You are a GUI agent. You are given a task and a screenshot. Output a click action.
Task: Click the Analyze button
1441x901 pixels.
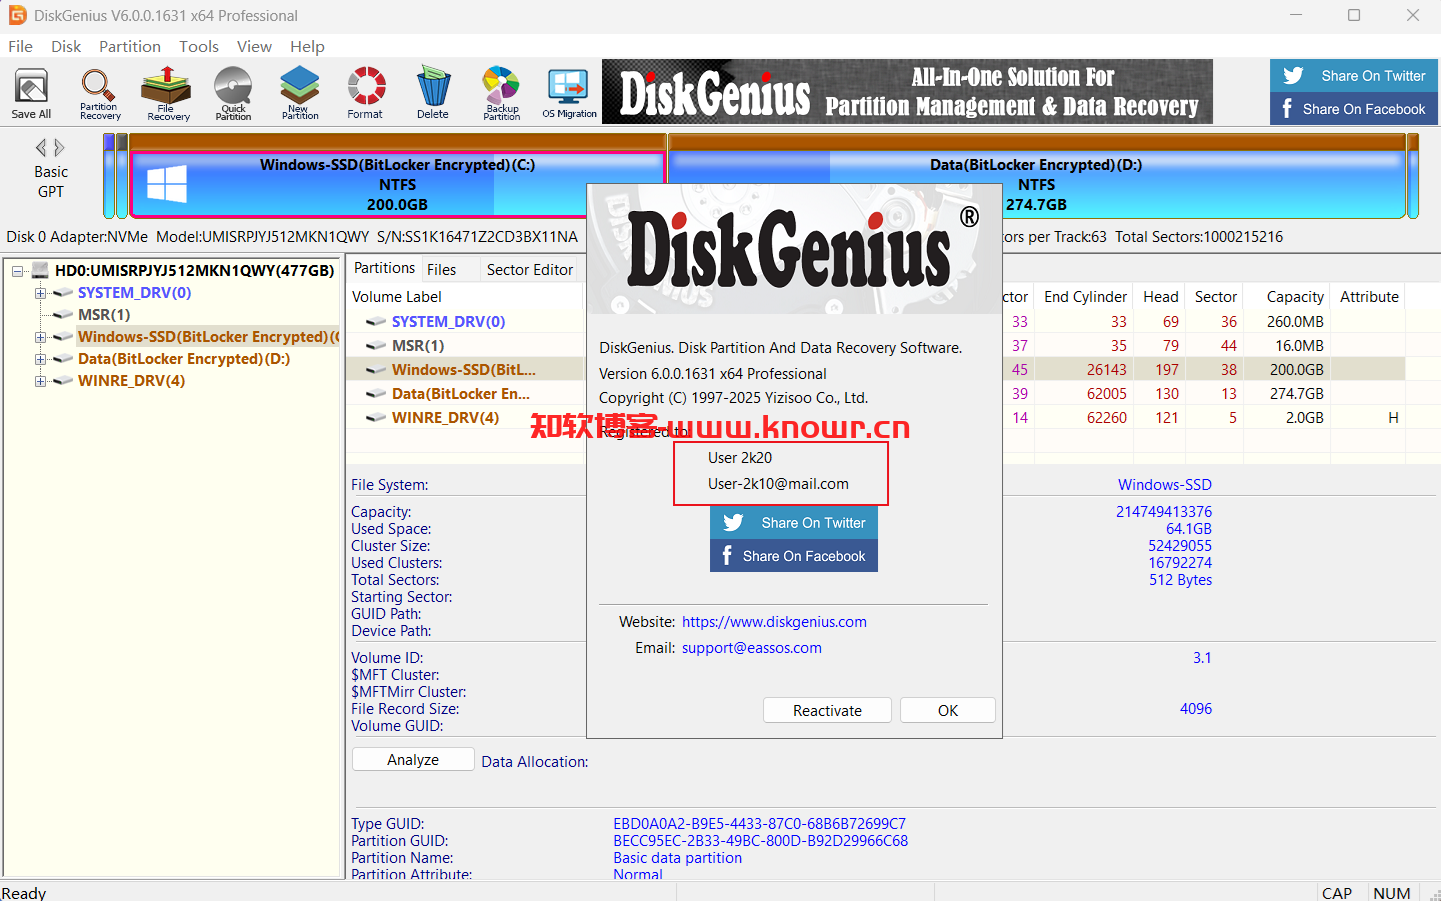coord(413,760)
